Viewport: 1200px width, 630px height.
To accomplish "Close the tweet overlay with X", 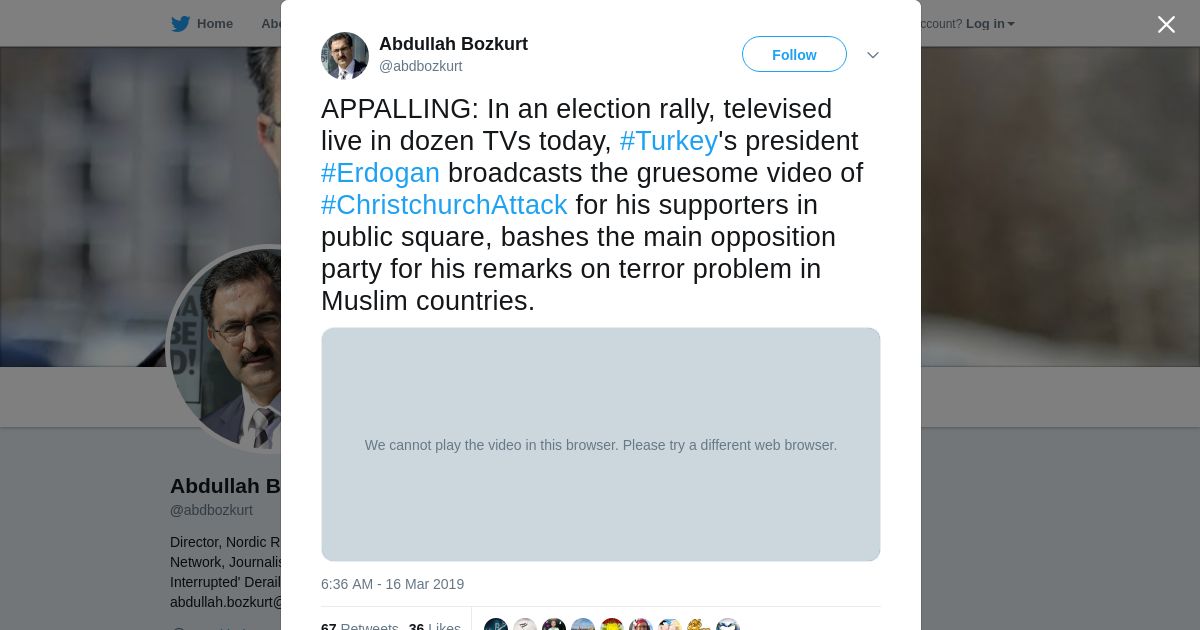I will [1166, 25].
